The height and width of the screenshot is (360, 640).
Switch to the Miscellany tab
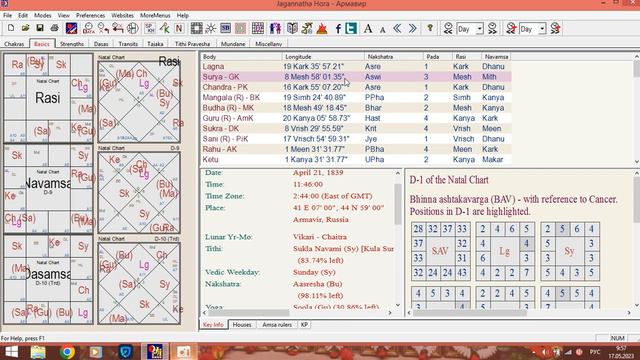coord(269,44)
